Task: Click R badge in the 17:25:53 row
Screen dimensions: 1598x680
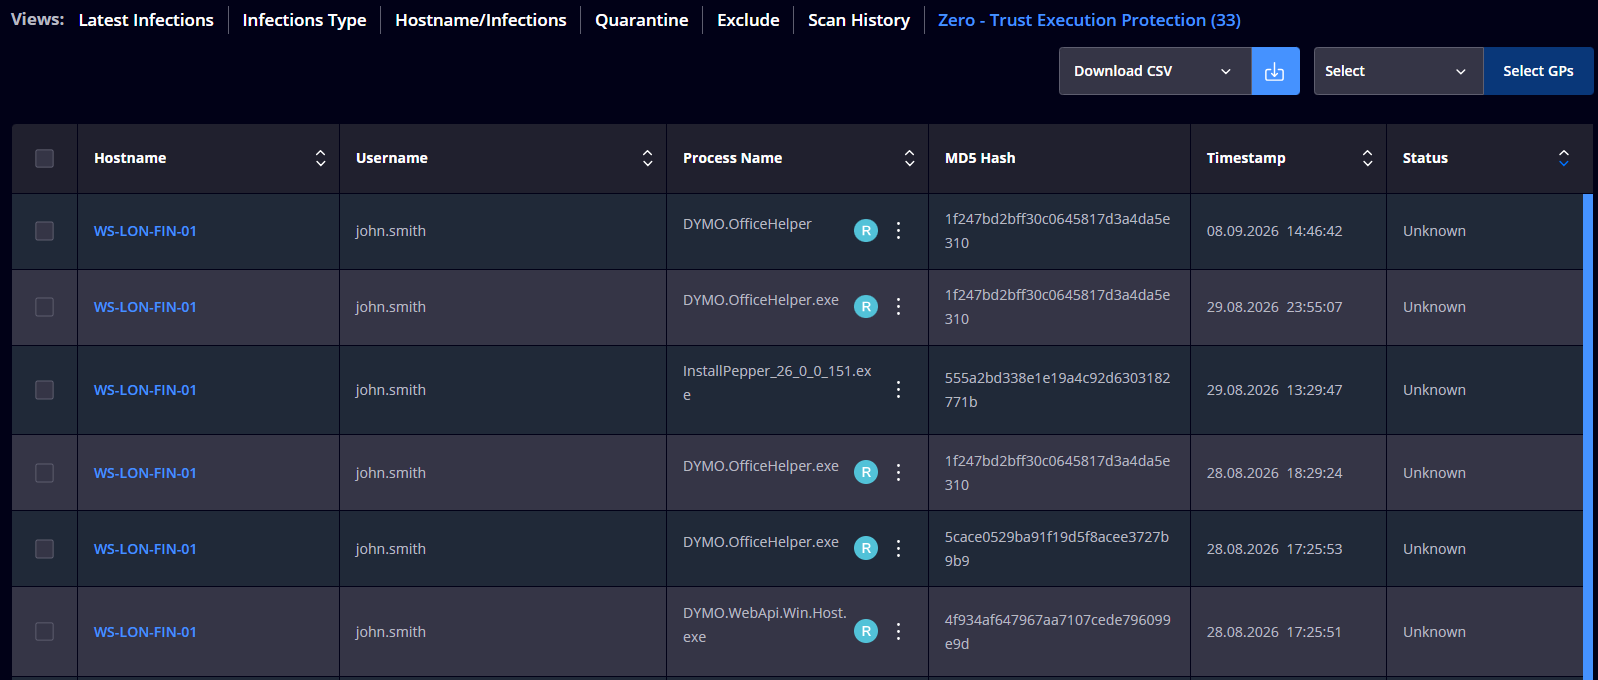Action: click(x=866, y=548)
